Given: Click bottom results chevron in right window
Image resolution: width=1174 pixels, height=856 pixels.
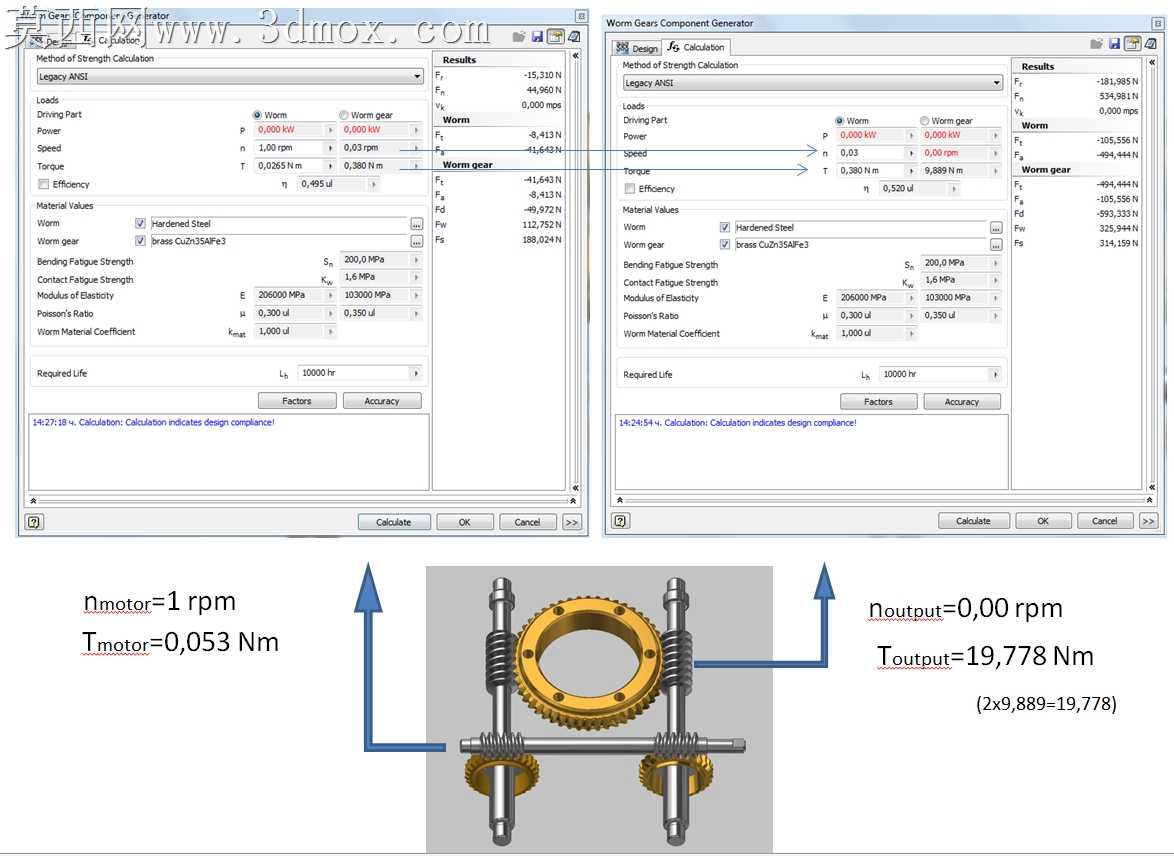Looking at the screenshot, I should click(1152, 487).
